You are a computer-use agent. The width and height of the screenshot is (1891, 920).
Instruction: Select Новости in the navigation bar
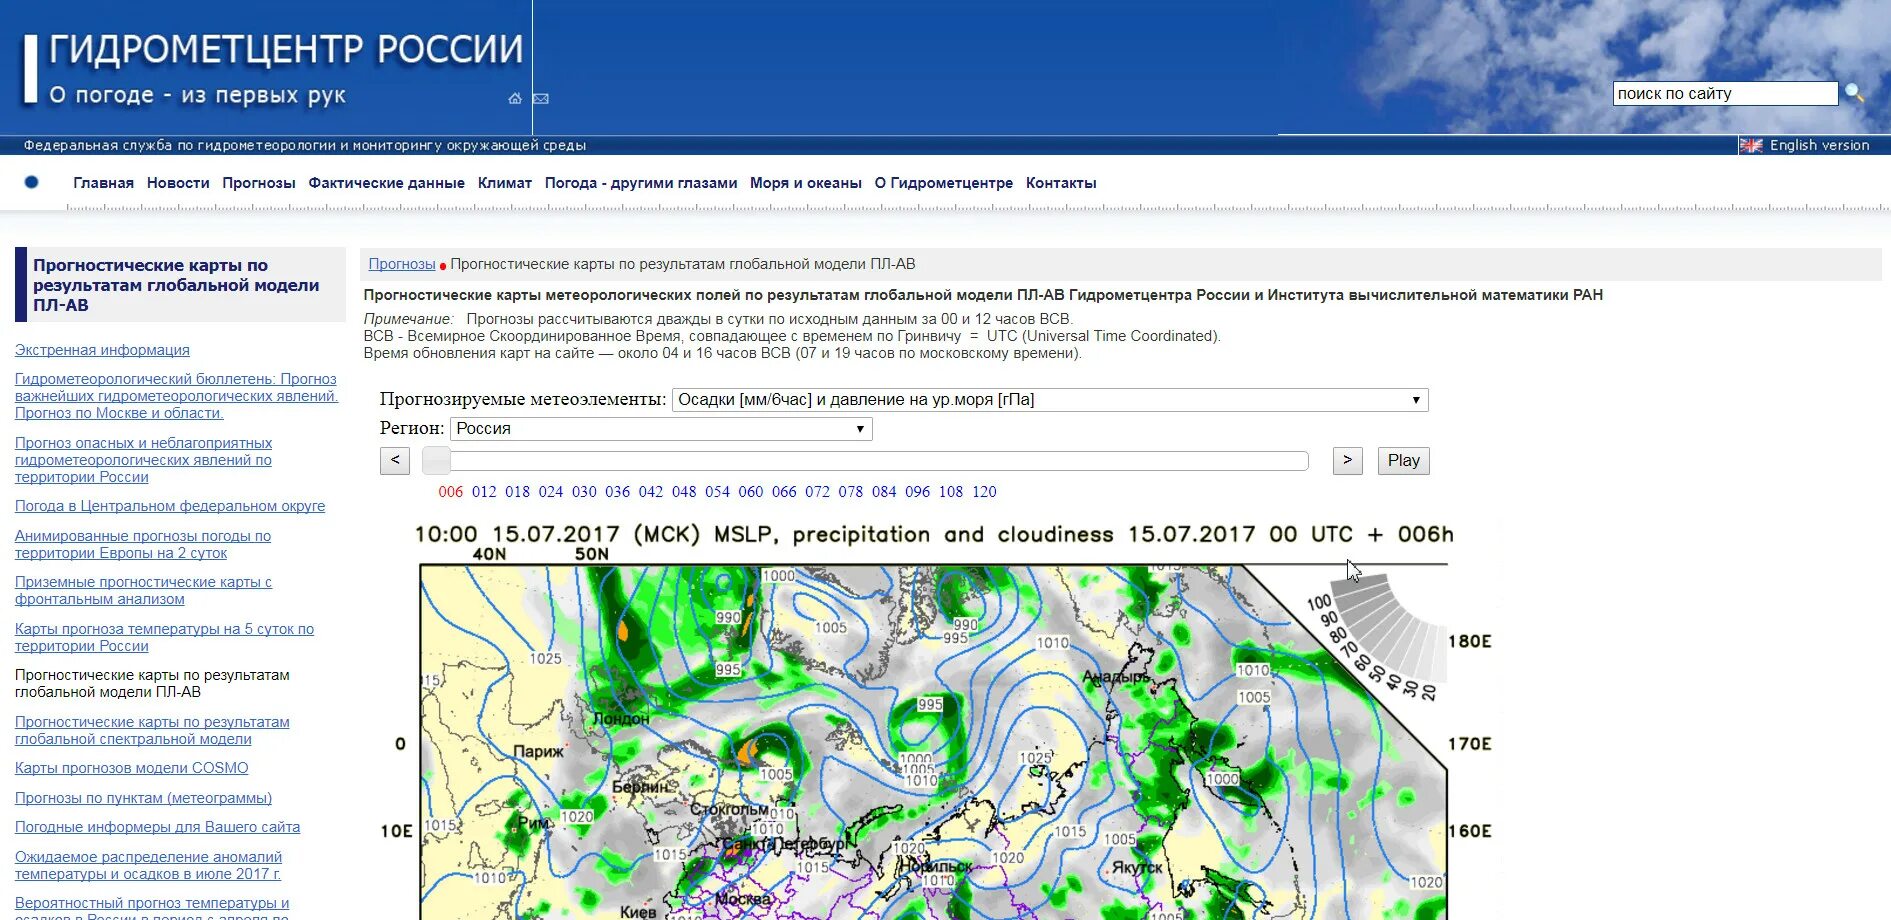[x=178, y=182]
